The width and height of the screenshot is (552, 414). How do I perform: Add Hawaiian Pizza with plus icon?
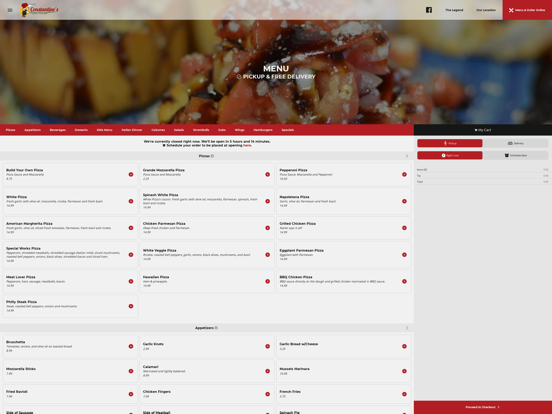pyautogui.click(x=268, y=281)
